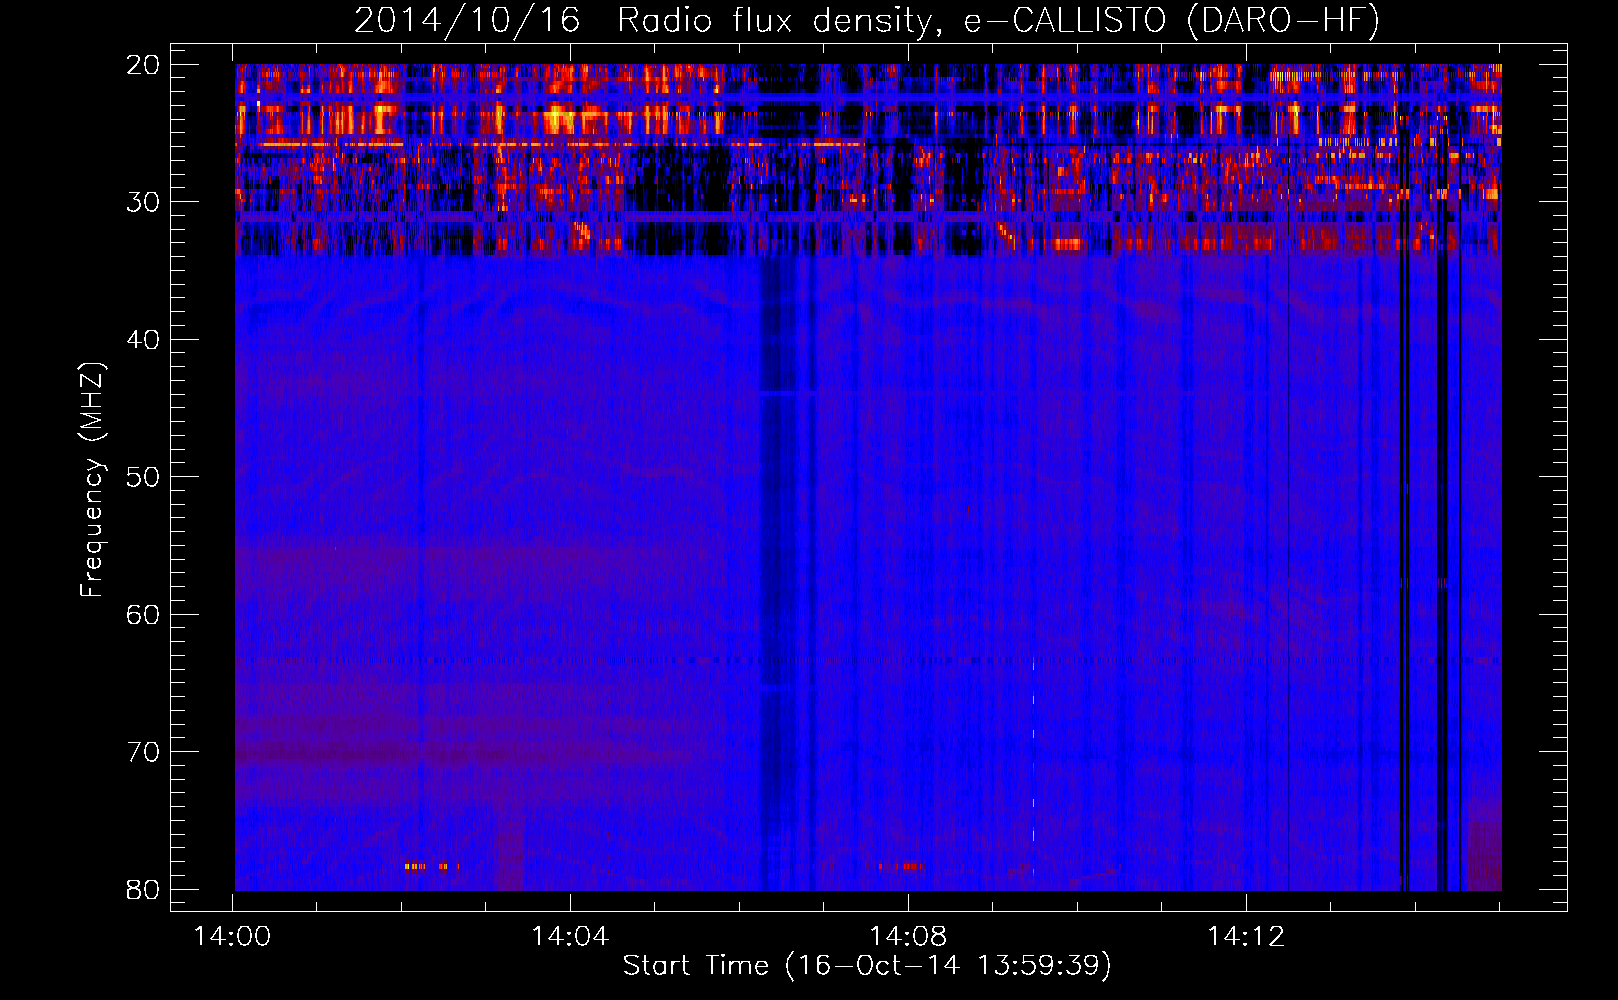Click the time tick label '14:08'
Screen dimensions: 1618x1000
click(908, 937)
